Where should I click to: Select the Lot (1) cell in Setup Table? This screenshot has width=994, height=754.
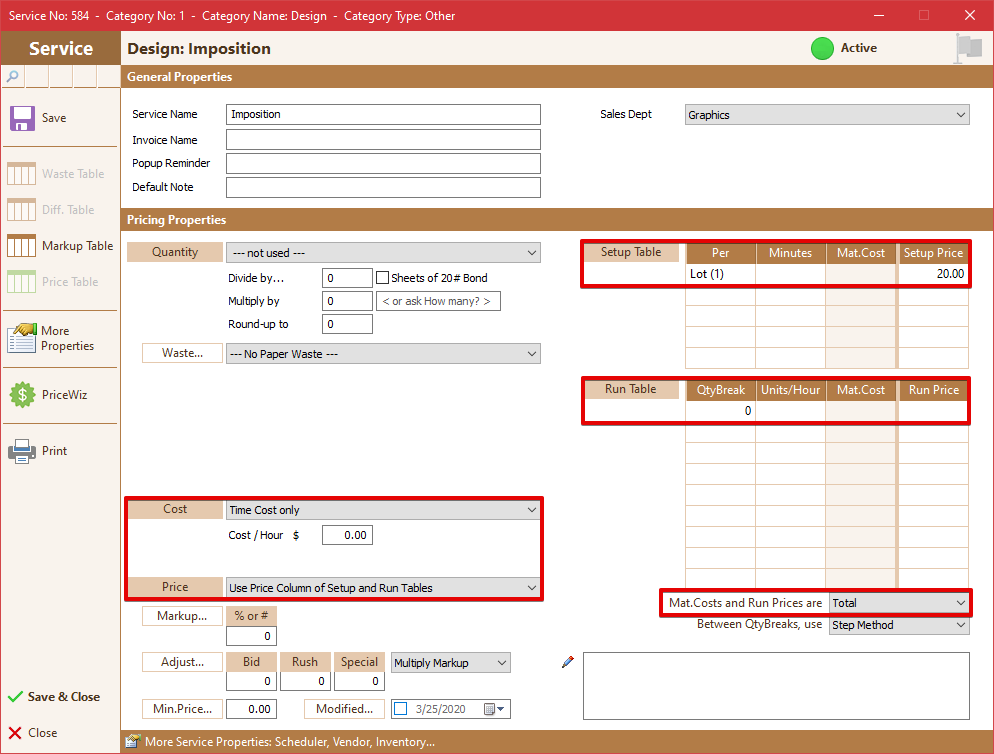[720, 274]
